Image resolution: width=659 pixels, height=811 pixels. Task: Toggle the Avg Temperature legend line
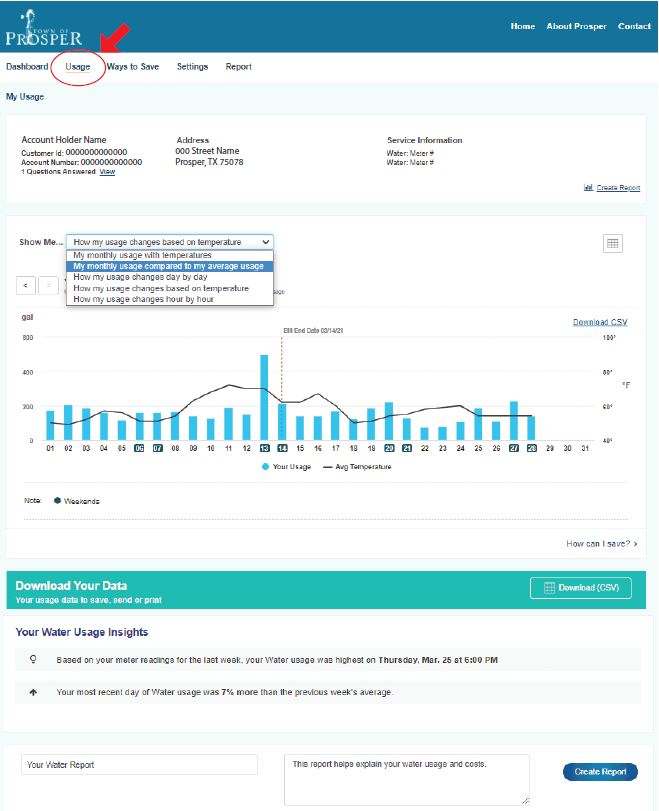tap(328, 466)
